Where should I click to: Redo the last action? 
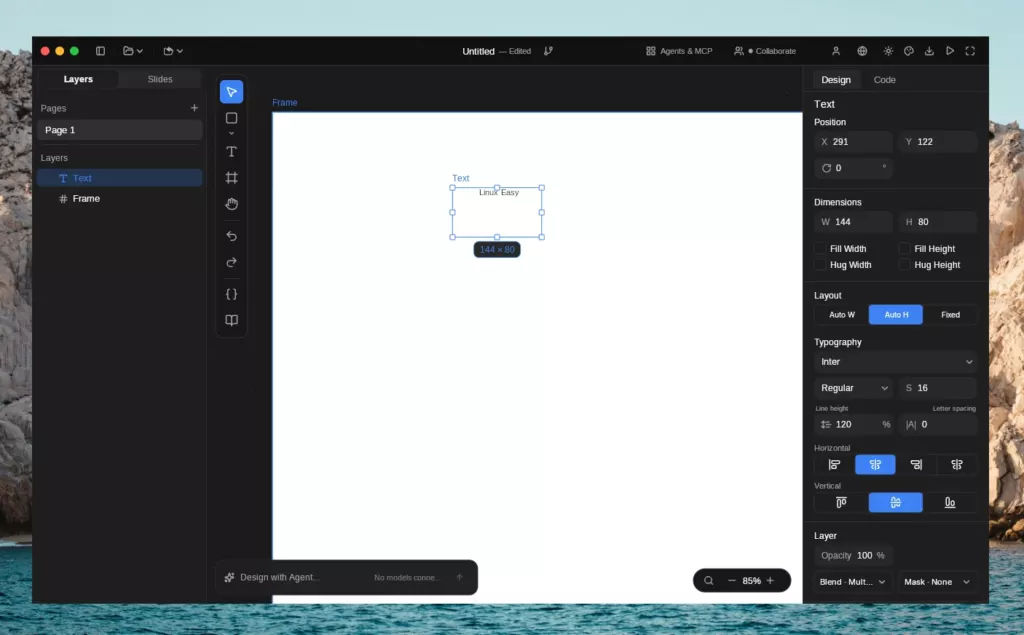tap(231, 263)
